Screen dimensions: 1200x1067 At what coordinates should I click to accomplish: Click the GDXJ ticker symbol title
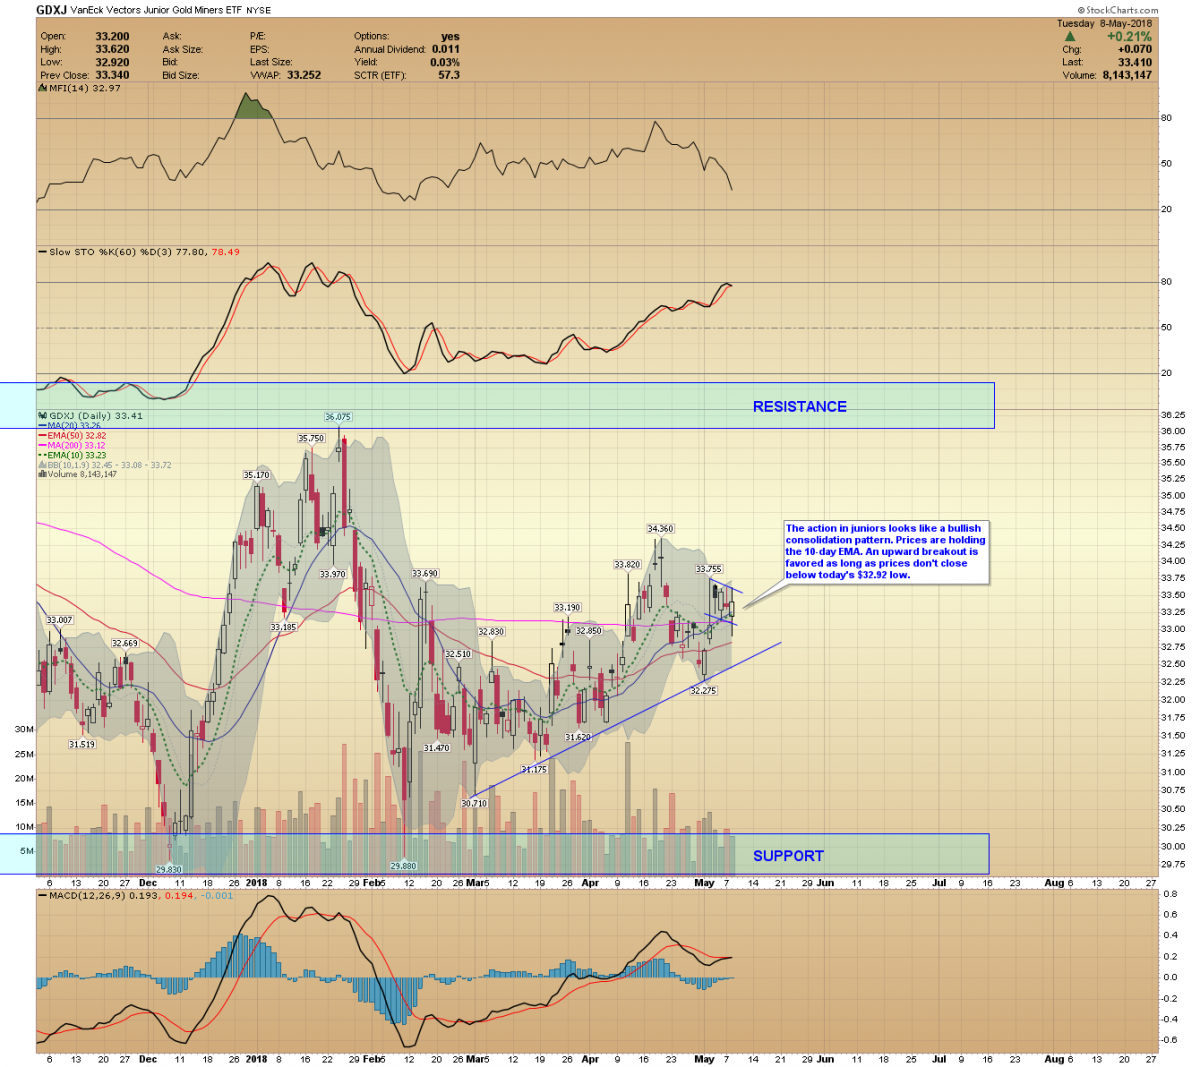(51, 10)
